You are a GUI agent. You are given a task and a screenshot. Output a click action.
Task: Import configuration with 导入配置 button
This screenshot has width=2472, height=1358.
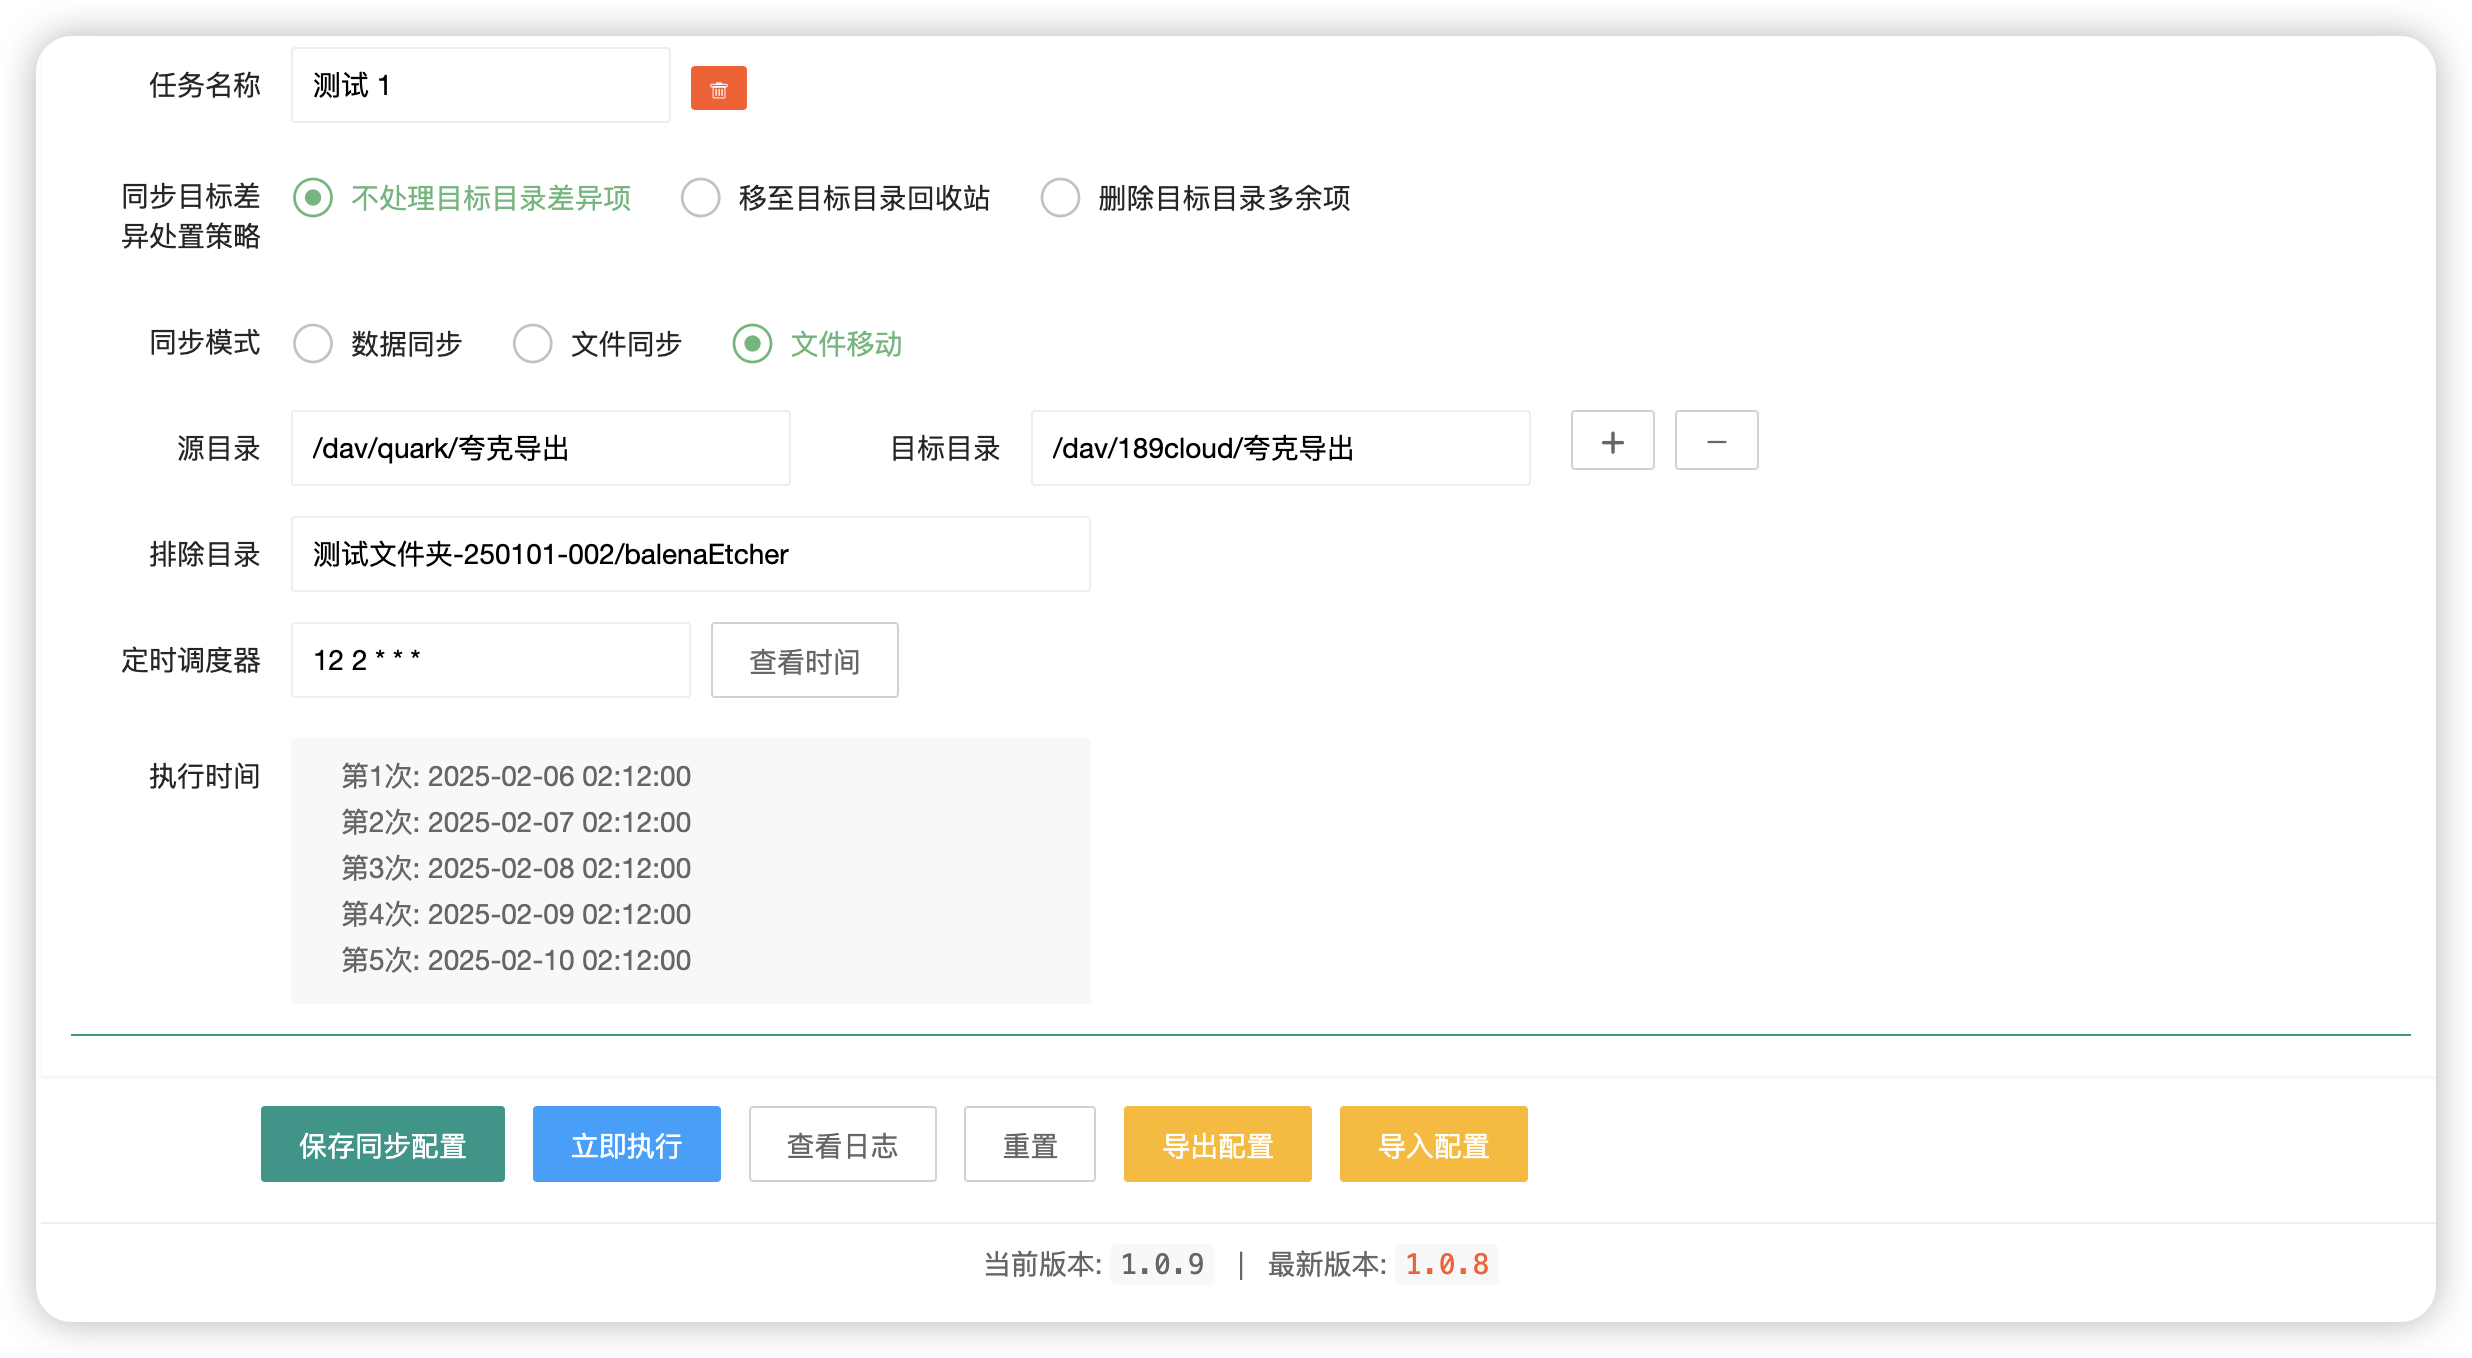(x=1433, y=1143)
